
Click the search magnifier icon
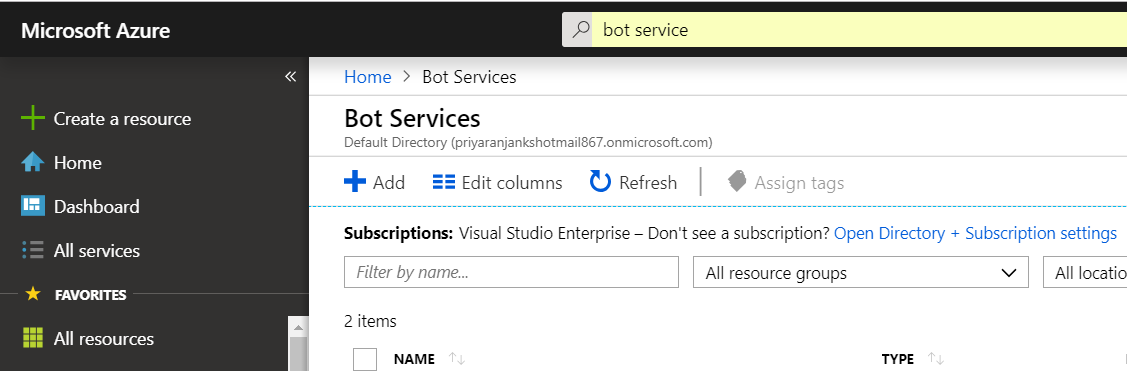pos(579,29)
